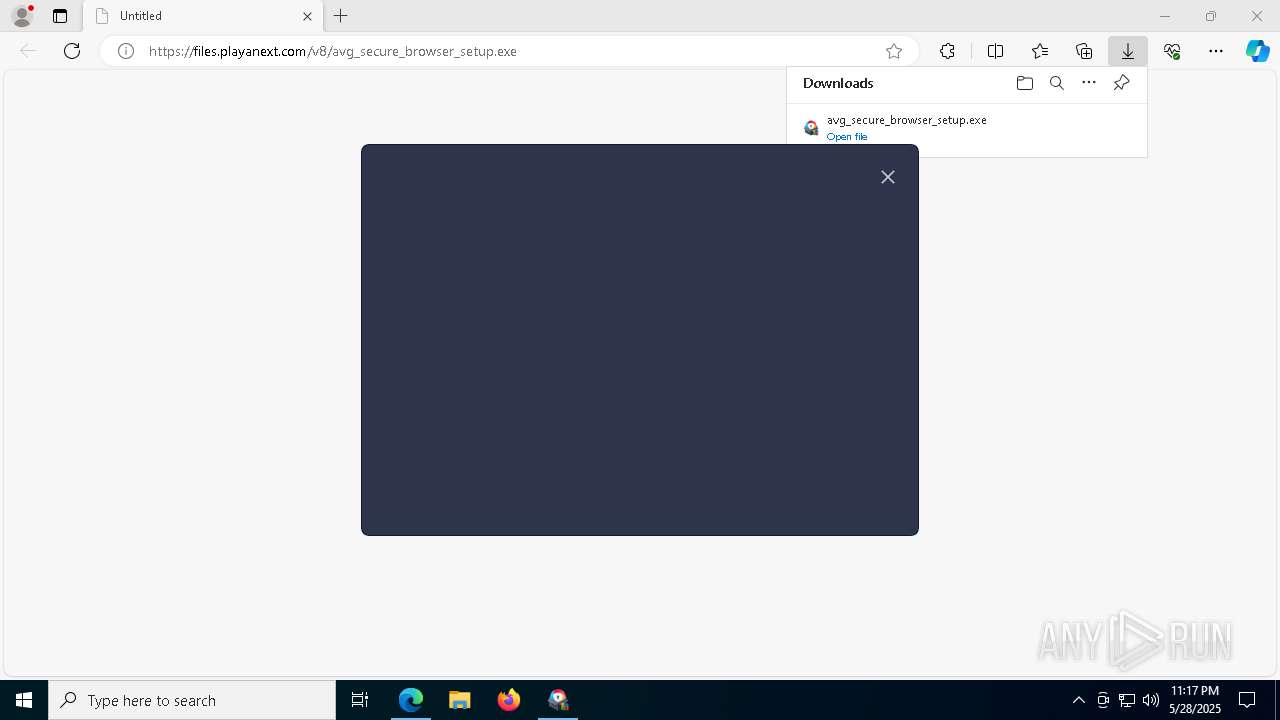Viewport: 1280px width, 720px height.
Task: Open File Explorer from taskbar
Action: coord(460,700)
